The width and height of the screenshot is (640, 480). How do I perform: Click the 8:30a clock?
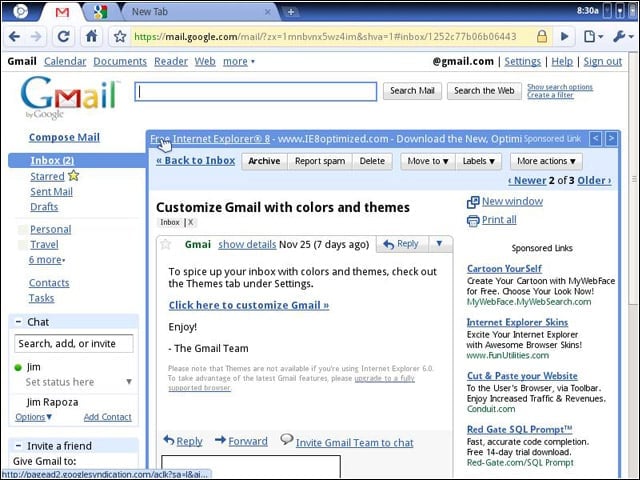tap(587, 11)
